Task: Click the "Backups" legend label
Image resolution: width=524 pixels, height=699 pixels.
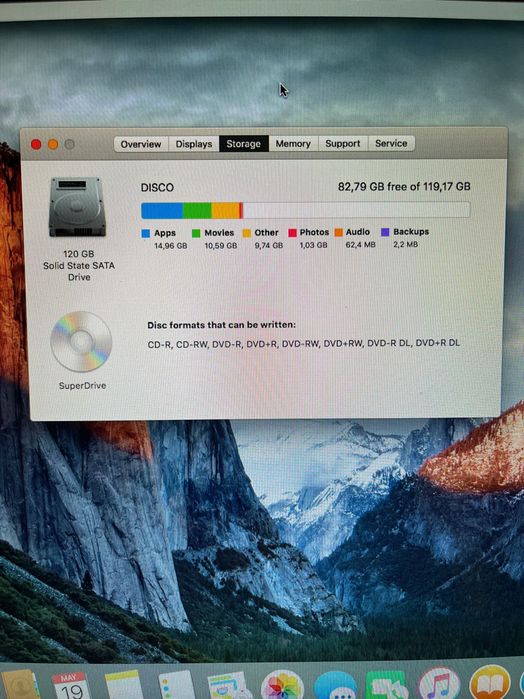Action: (x=411, y=231)
